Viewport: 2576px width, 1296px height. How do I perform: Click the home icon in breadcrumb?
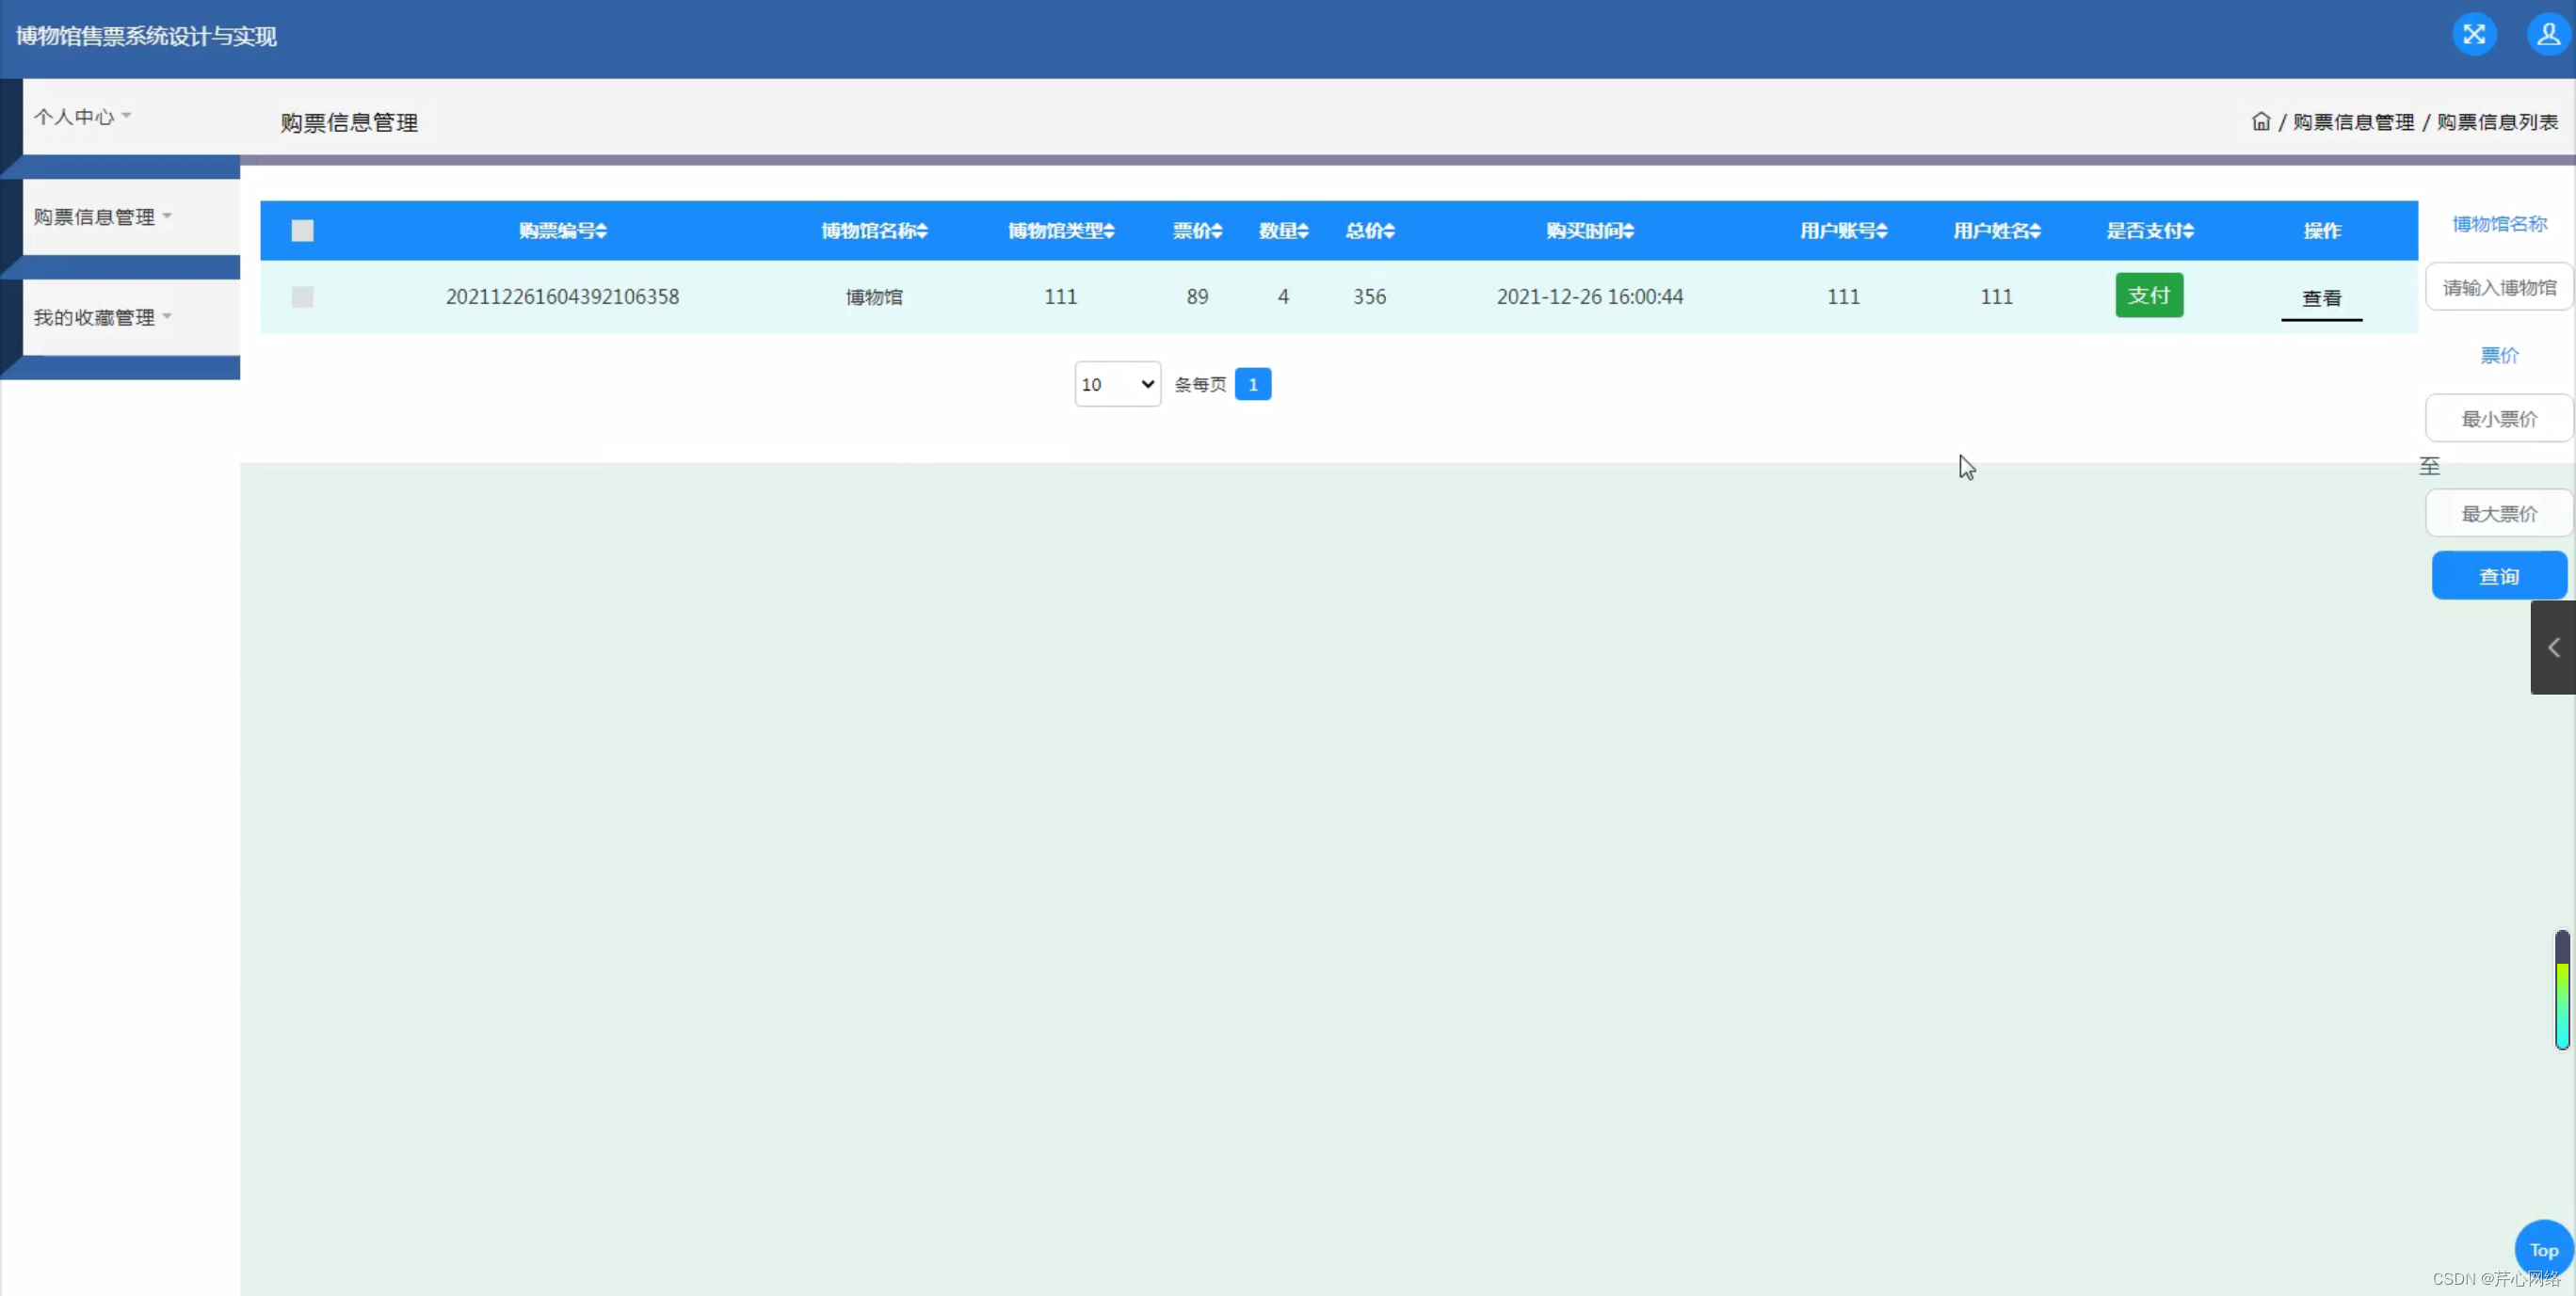click(x=2260, y=121)
